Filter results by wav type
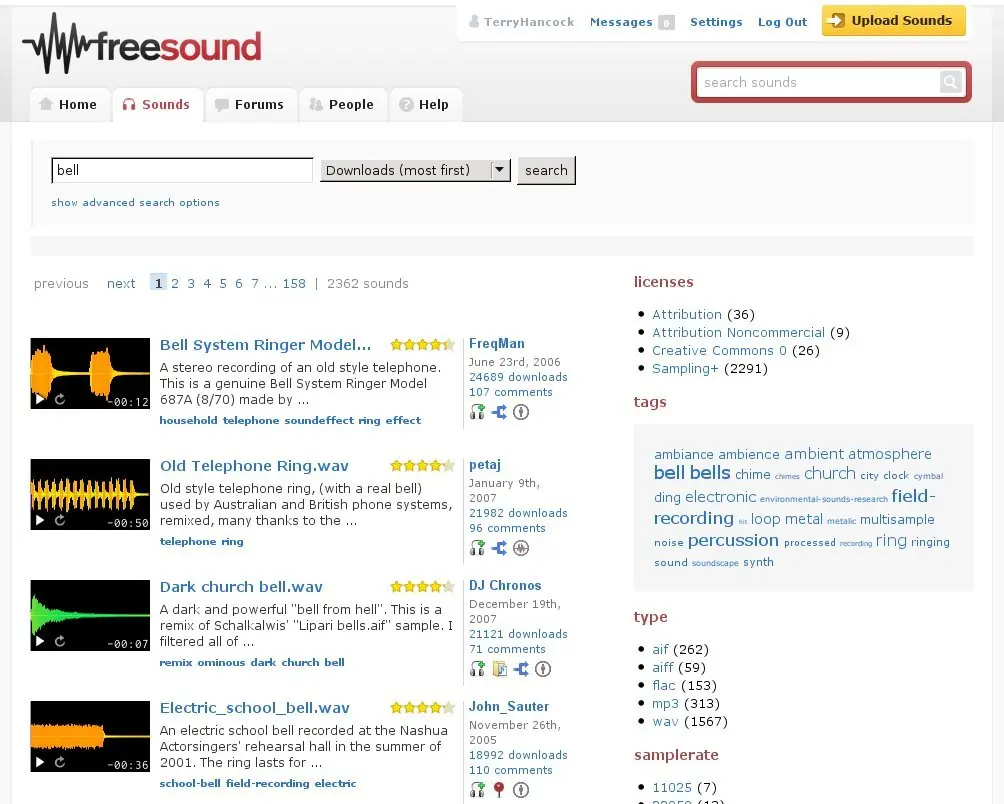This screenshot has height=804, width=1004. 665,721
